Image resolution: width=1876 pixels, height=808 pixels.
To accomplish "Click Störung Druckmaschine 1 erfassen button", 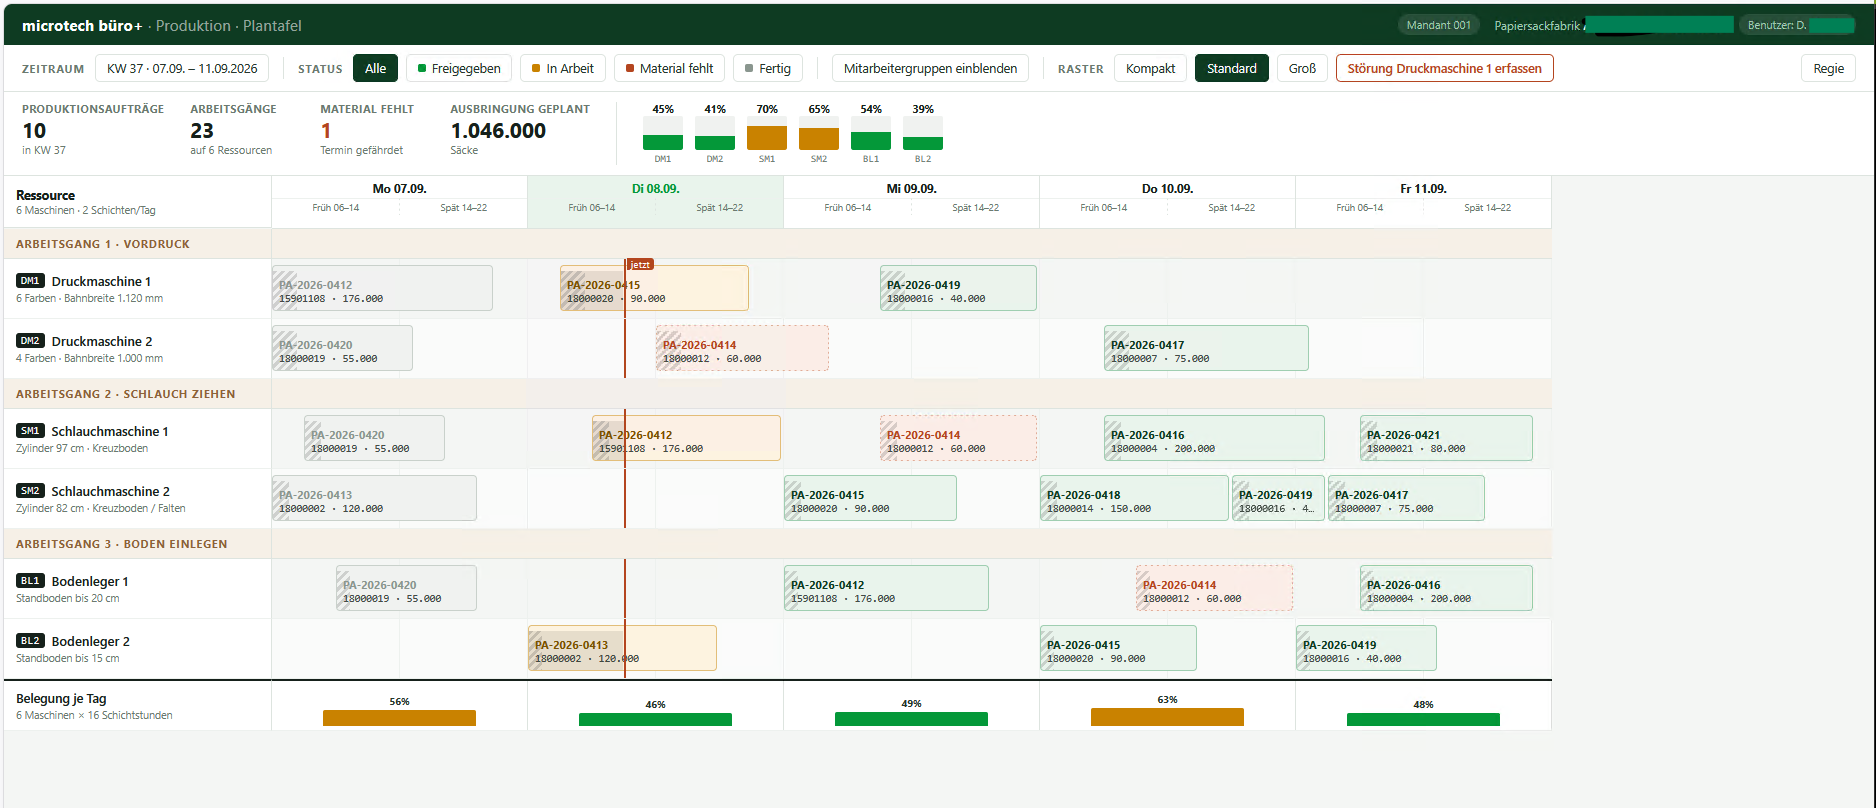I will coord(1444,68).
